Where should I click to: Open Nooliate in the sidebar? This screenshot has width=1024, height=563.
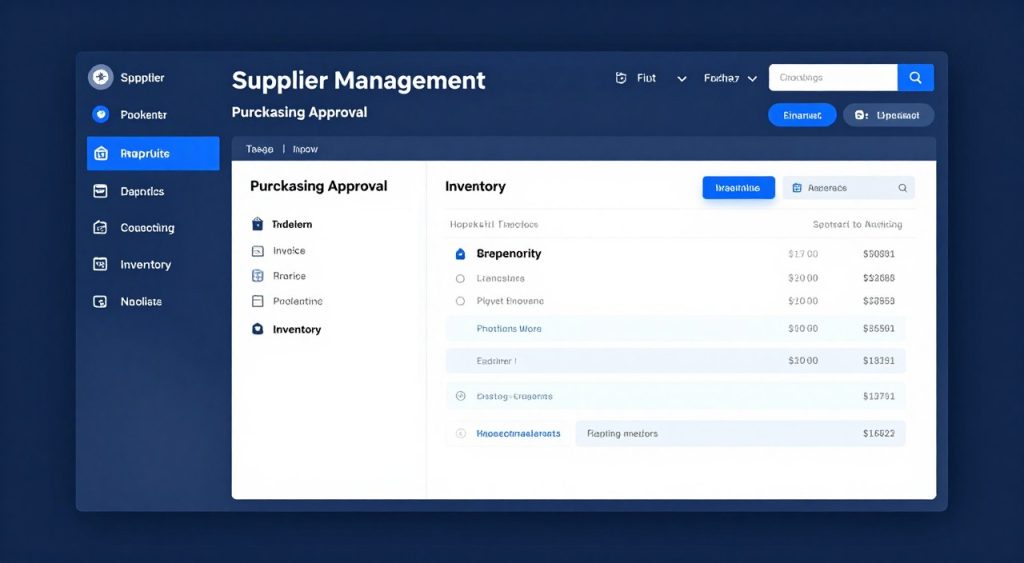[141, 302]
